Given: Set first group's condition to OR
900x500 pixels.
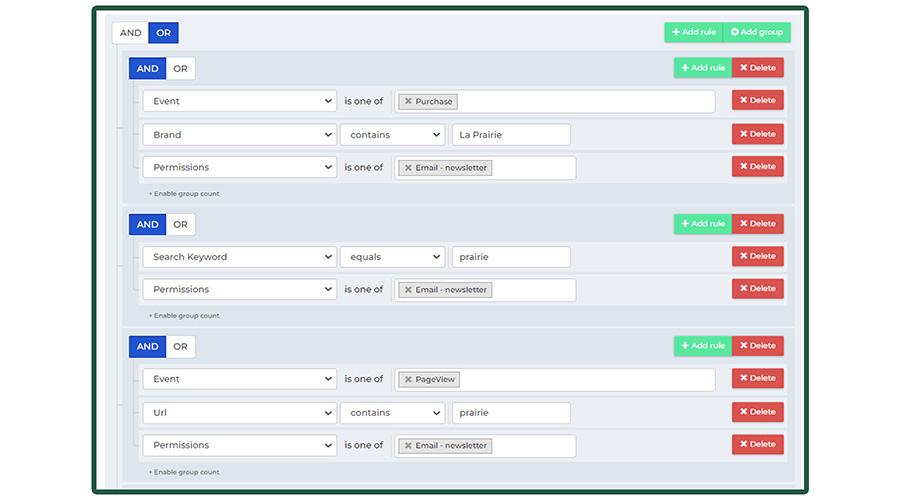Looking at the screenshot, I should click(180, 69).
